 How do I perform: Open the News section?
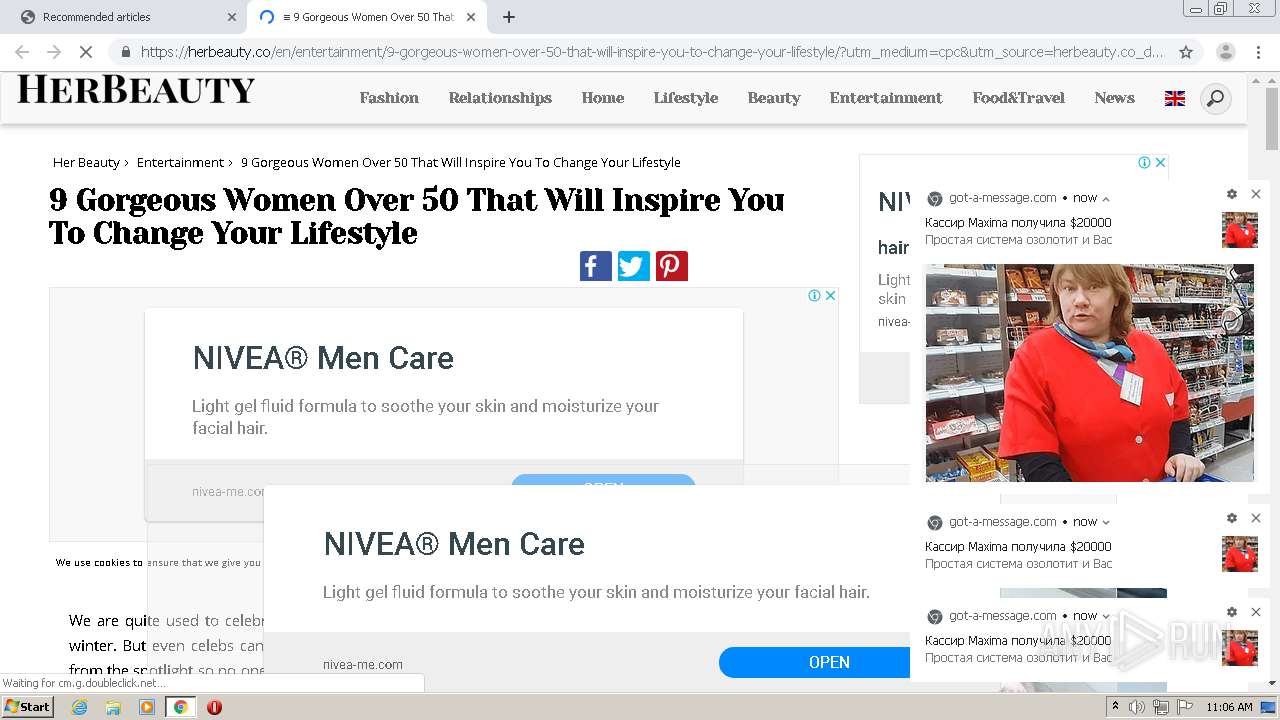coord(1114,98)
